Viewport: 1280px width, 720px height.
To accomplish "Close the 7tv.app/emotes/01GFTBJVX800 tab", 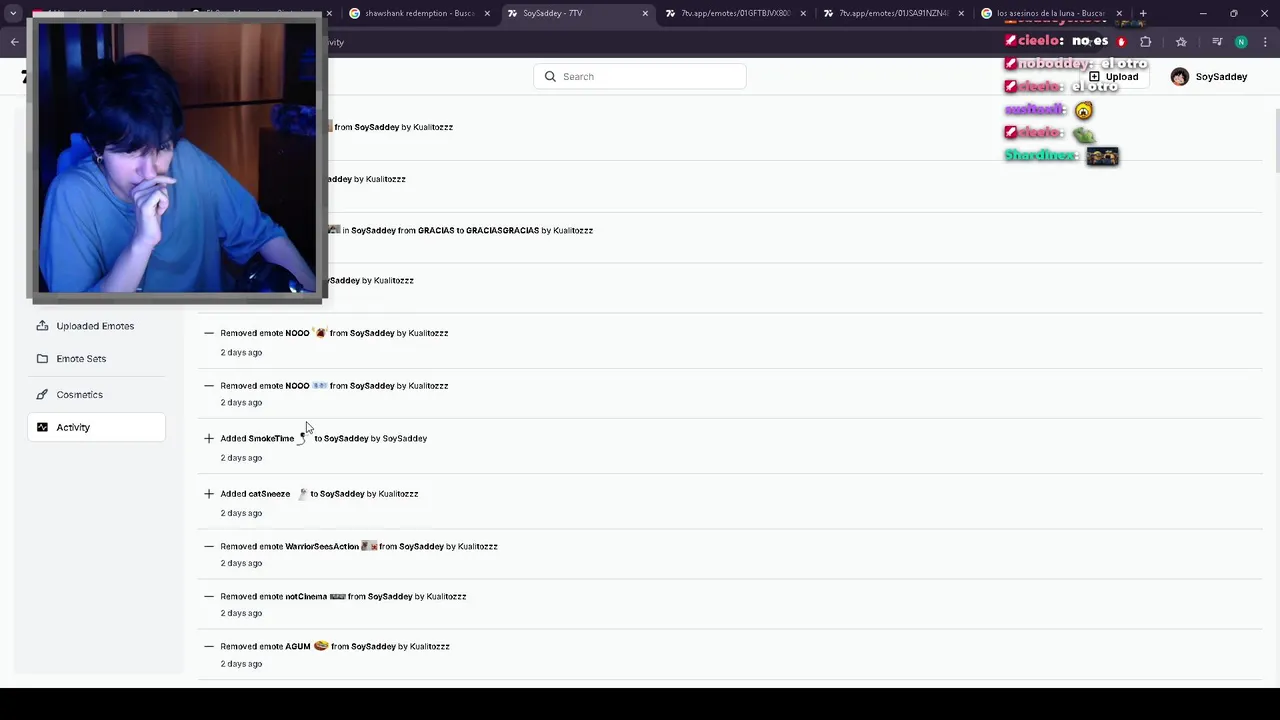I will click(x=803, y=14).
